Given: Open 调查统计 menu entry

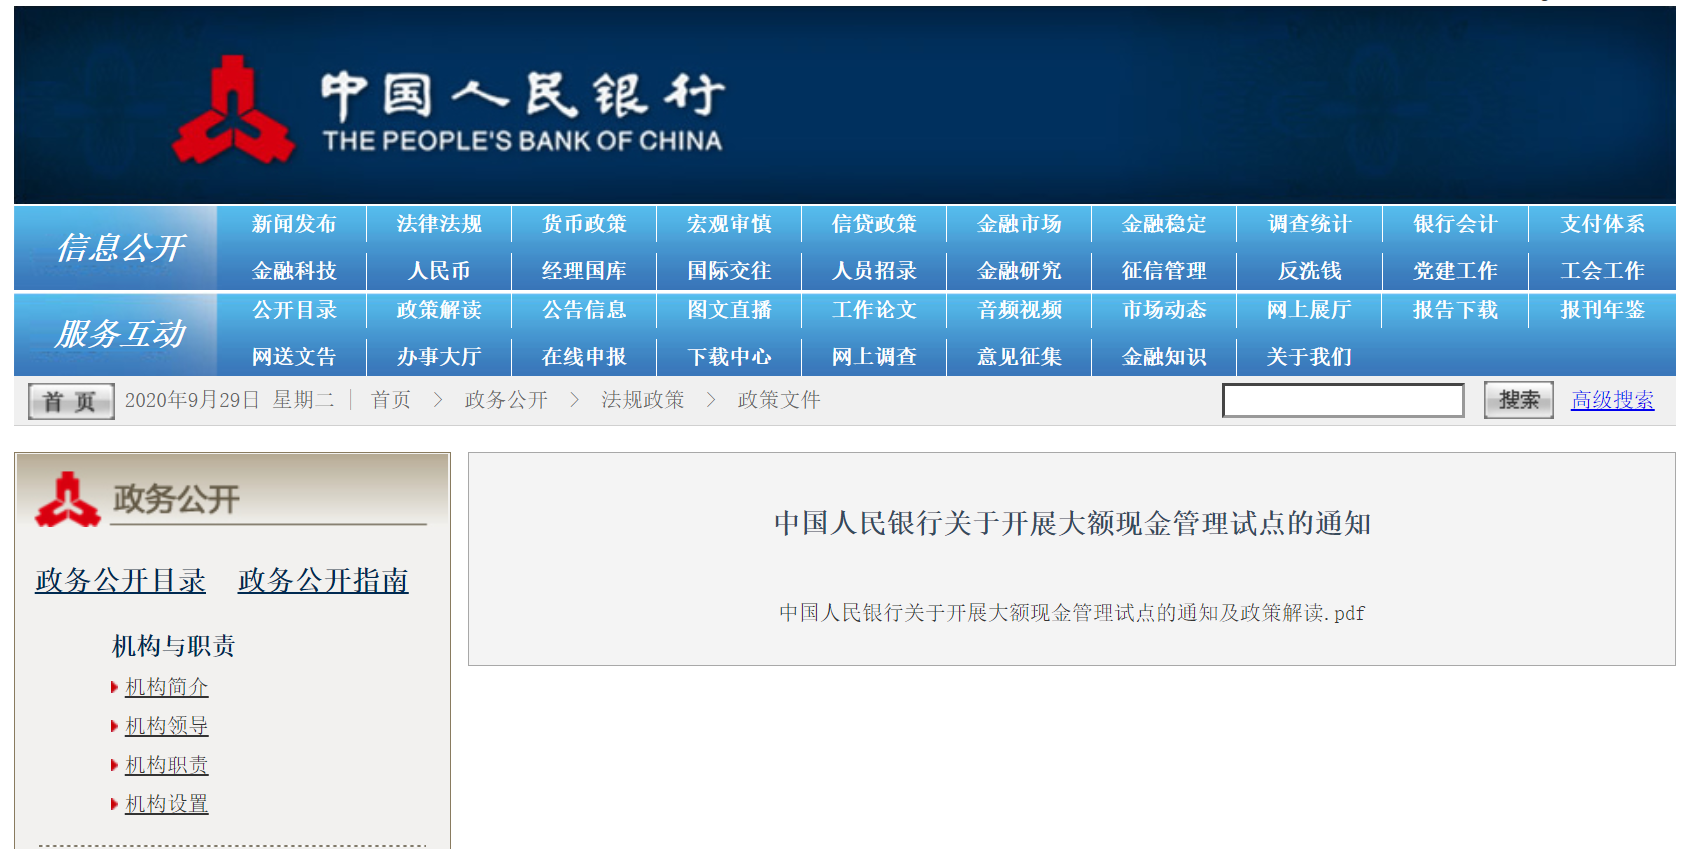Looking at the screenshot, I should (1309, 224).
